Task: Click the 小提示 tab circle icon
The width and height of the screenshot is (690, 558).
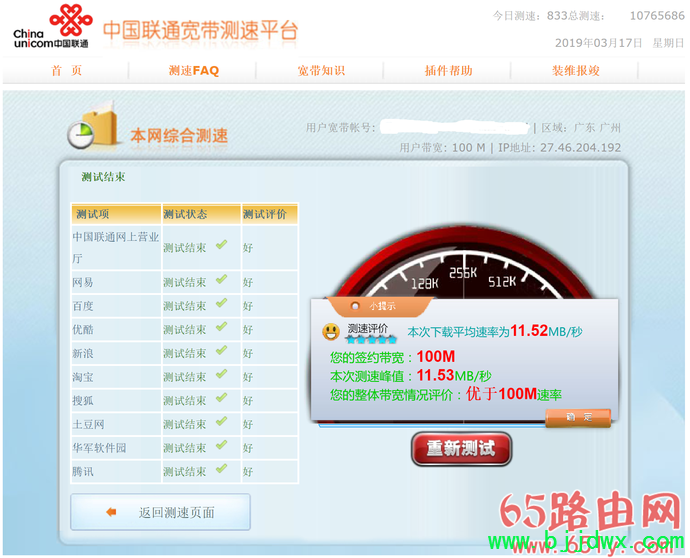Action: pyautogui.click(x=355, y=306)
